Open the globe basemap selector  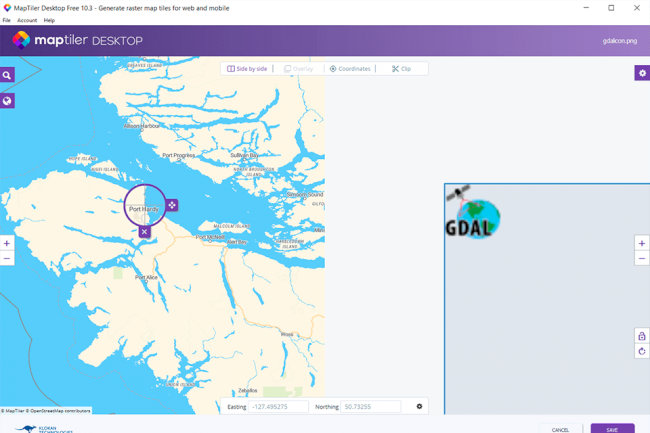[x=7, y=101]
